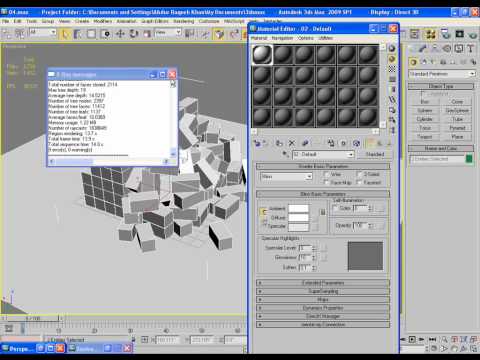Click the Box primitive button
Image resolution: width=480 pixels, height=360 pixels.
coord(425,101)
